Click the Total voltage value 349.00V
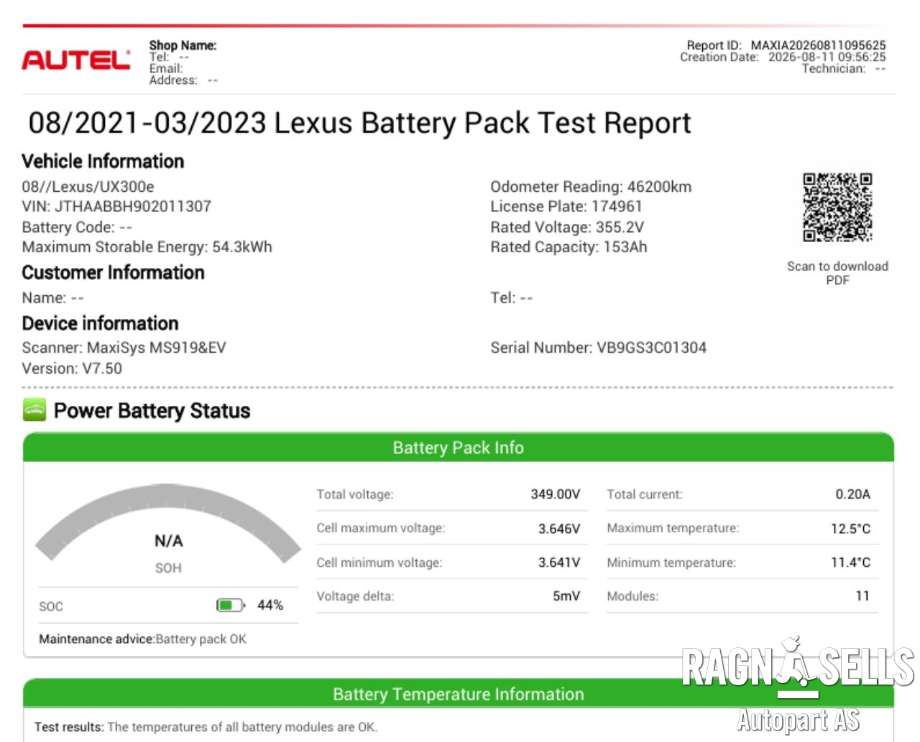This screenshot has height=742, width=920. (555, 494)
